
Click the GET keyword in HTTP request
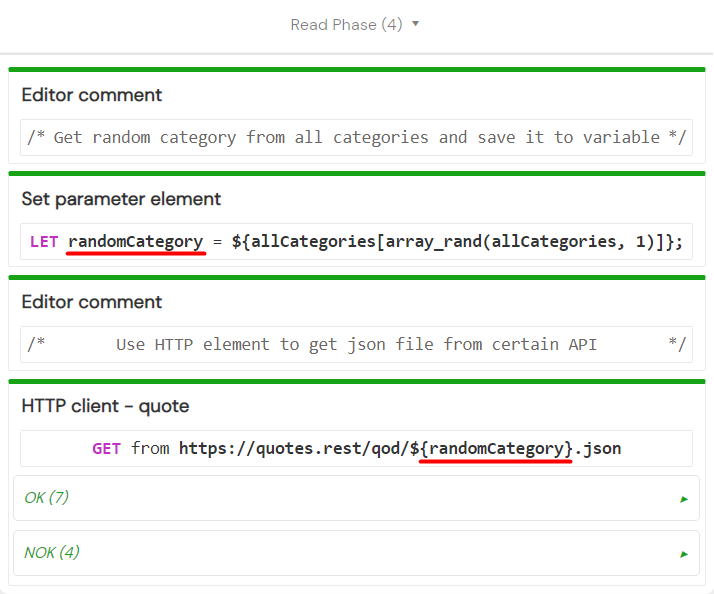click(107, 449)
